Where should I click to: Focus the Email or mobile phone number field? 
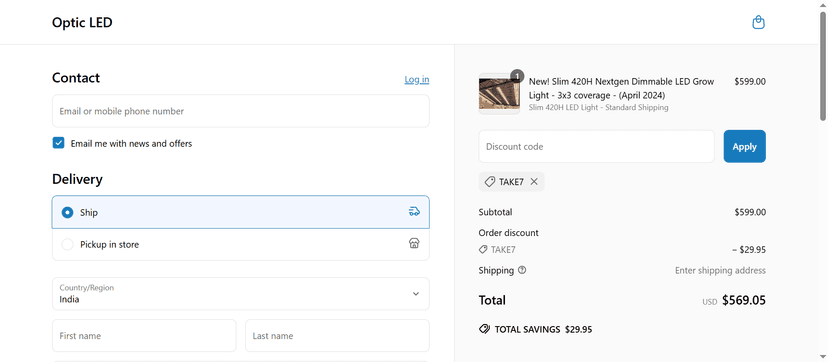(x=241, y=111)
